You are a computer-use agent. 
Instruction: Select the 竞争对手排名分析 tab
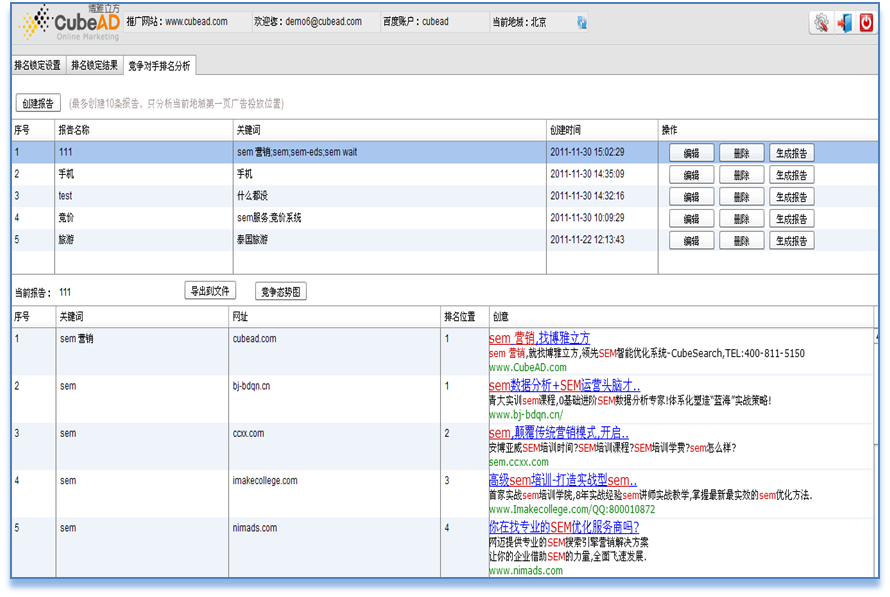(x=159, y=66)
